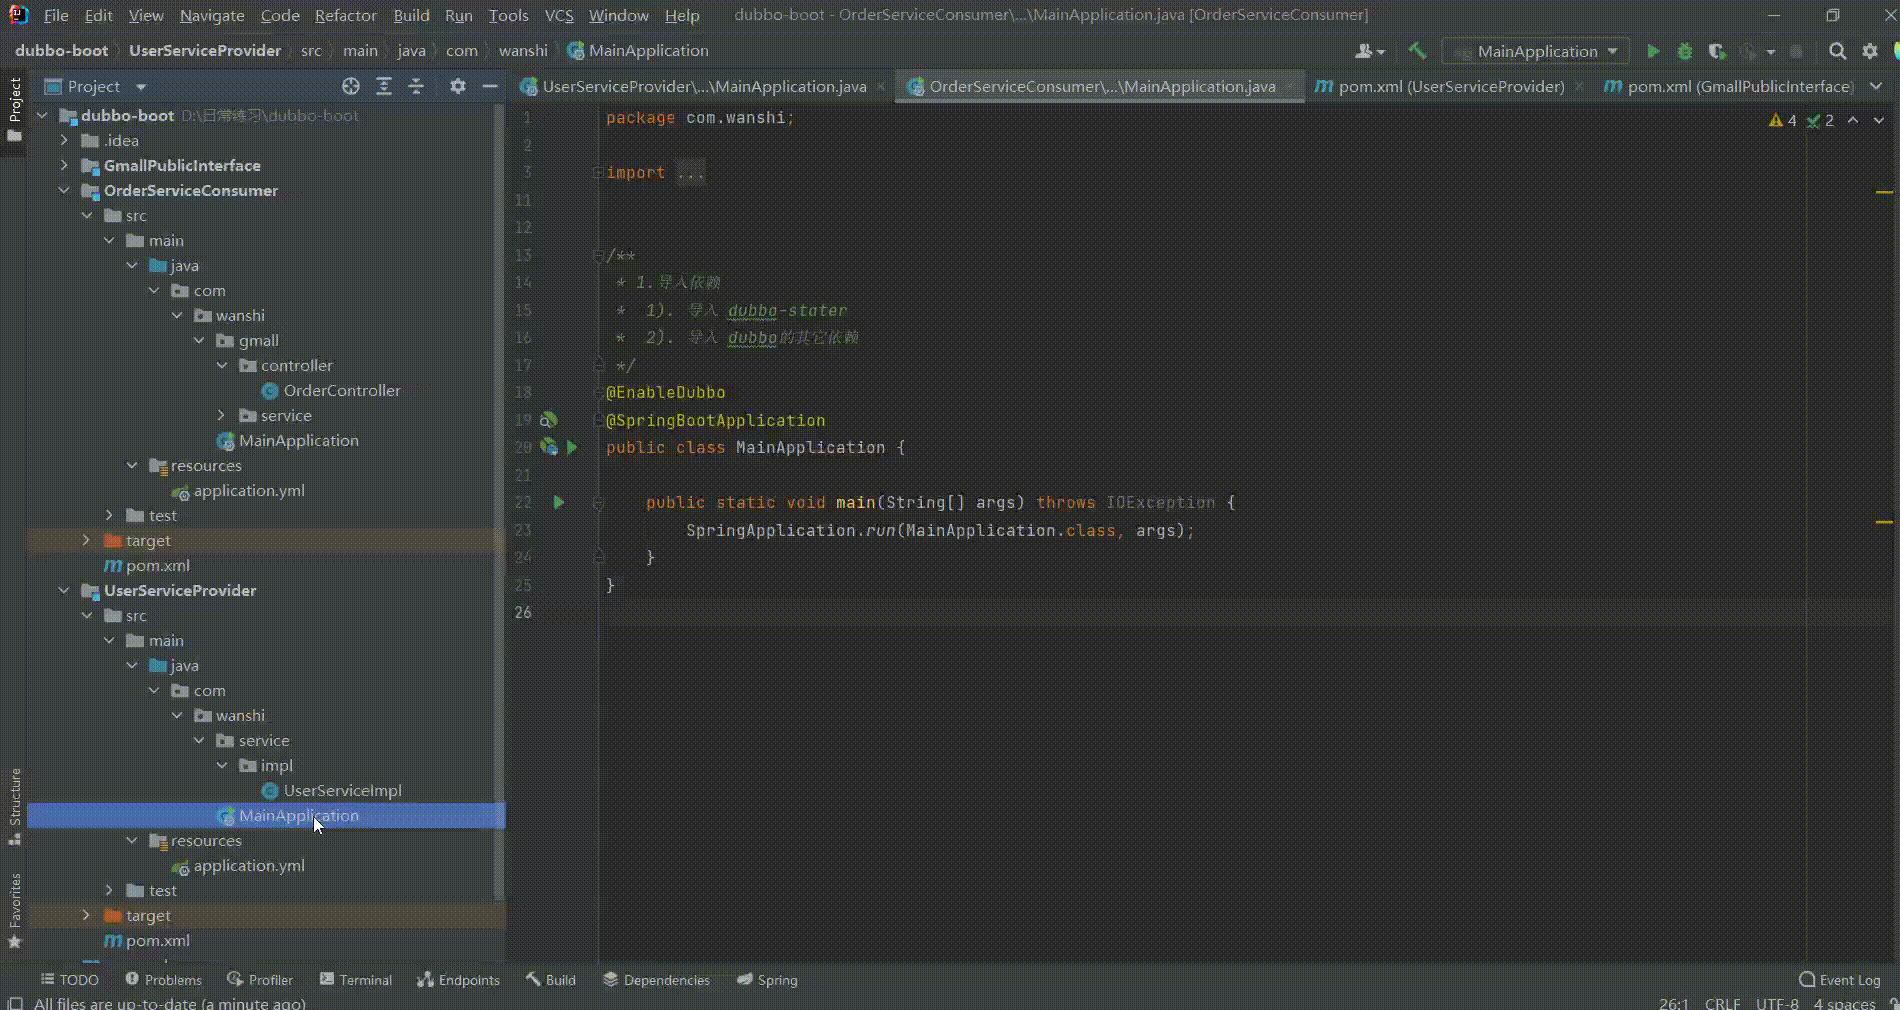
Task: Start debugging with the toolbar bug icon
Action: coord(1685,51)
